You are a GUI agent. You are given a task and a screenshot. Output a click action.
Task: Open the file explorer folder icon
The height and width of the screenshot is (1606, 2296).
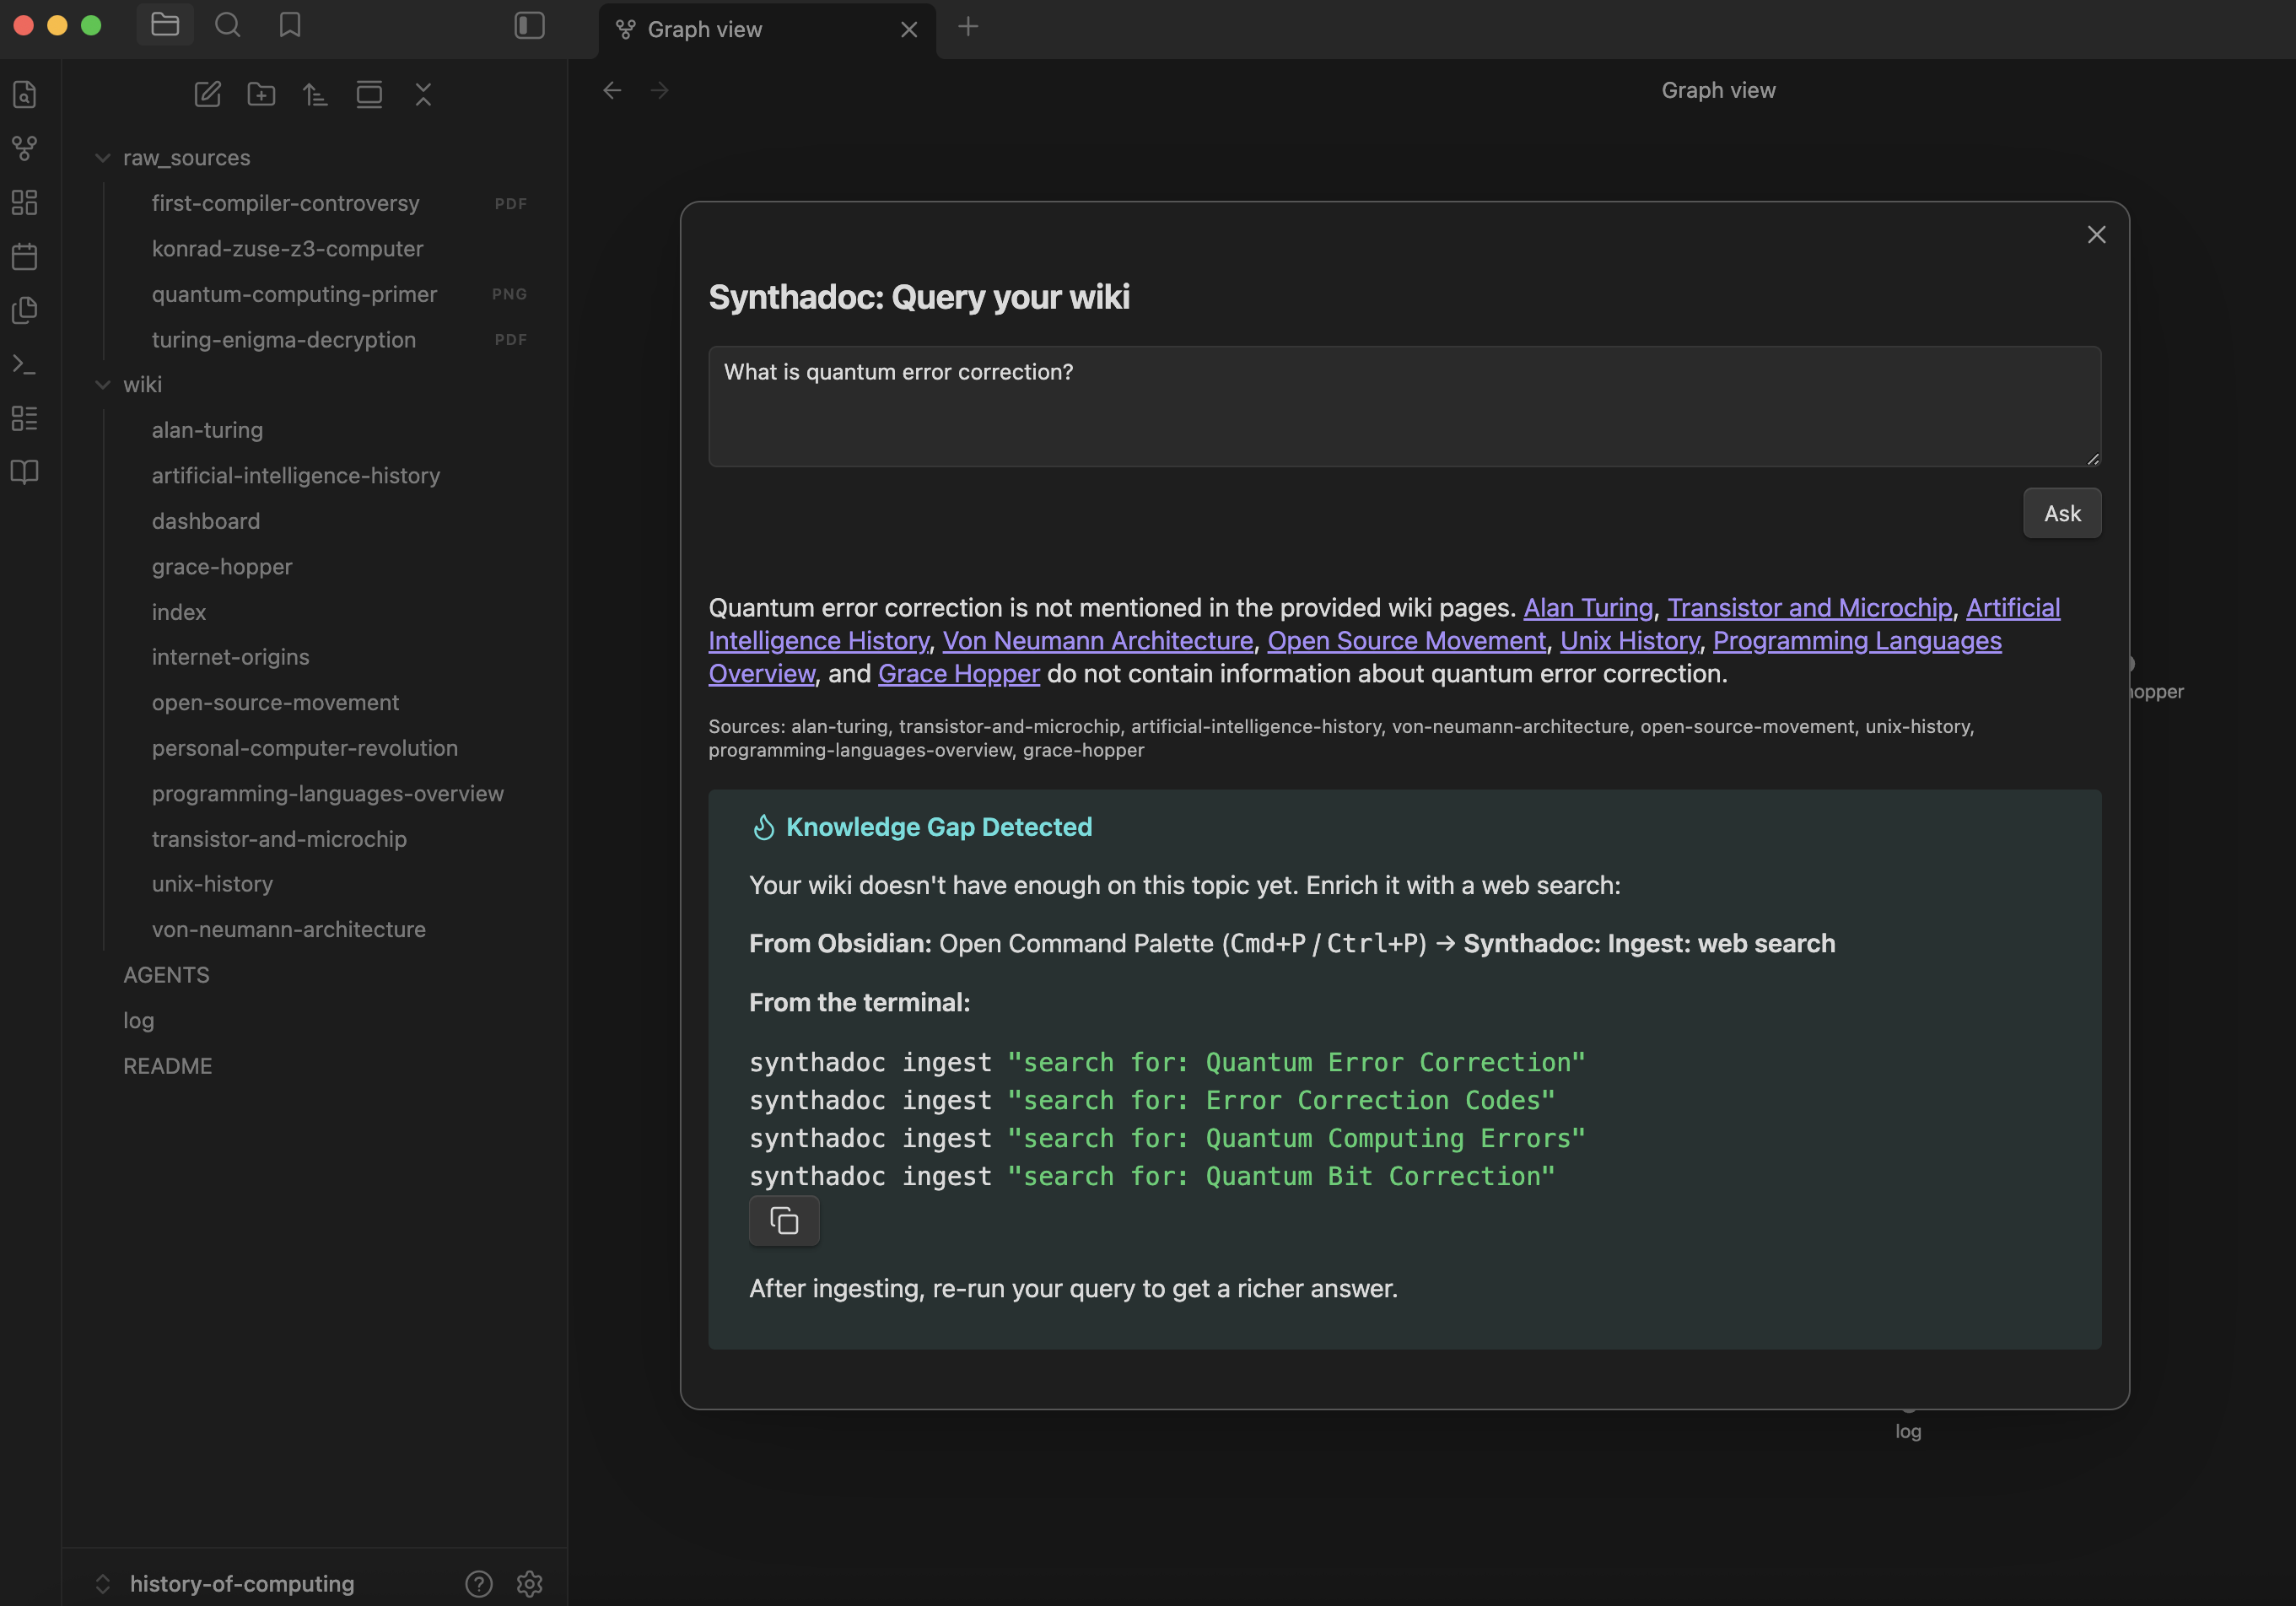click(165, 25)
